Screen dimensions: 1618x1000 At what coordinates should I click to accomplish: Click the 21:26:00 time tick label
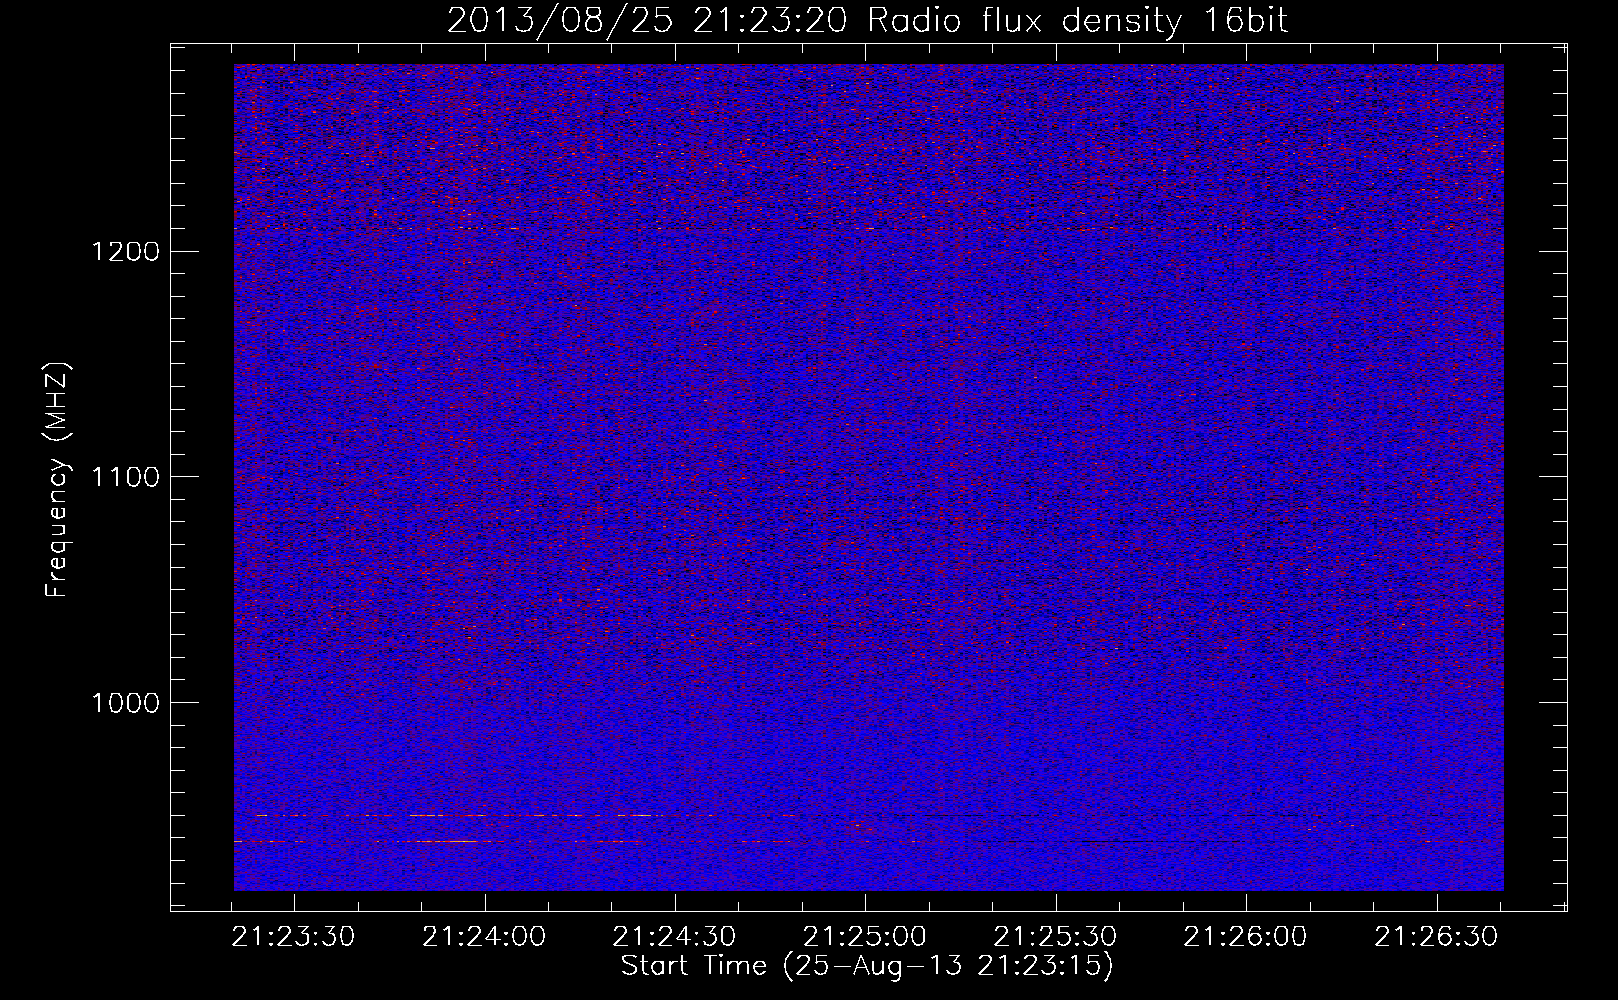1247,937
